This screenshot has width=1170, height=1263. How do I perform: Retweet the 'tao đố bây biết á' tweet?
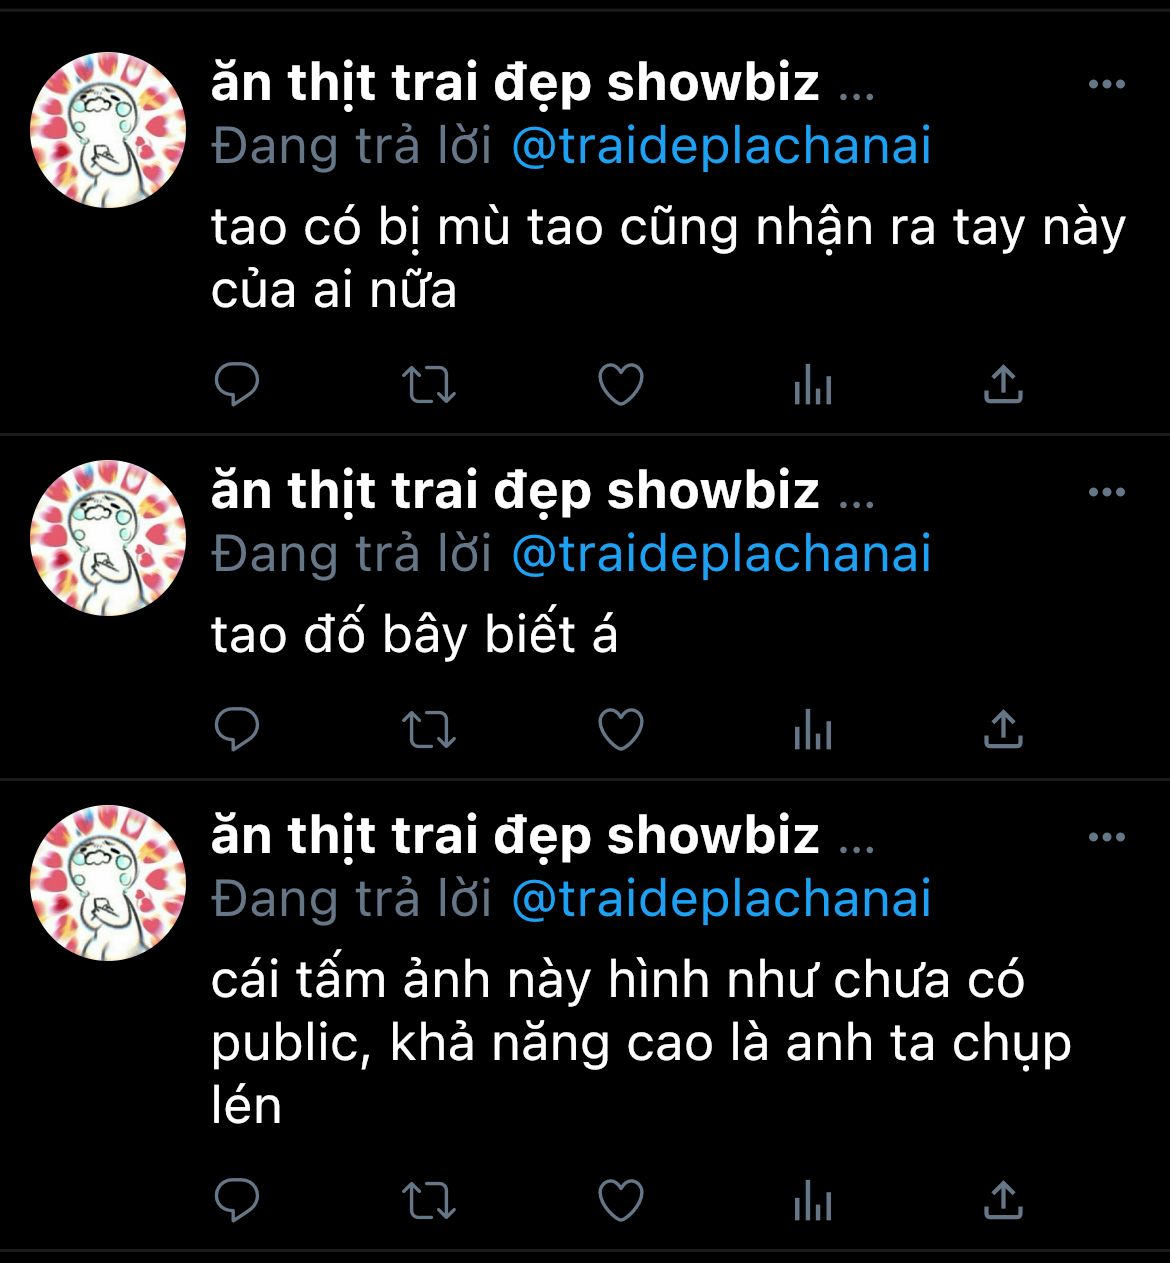[428, 729]
